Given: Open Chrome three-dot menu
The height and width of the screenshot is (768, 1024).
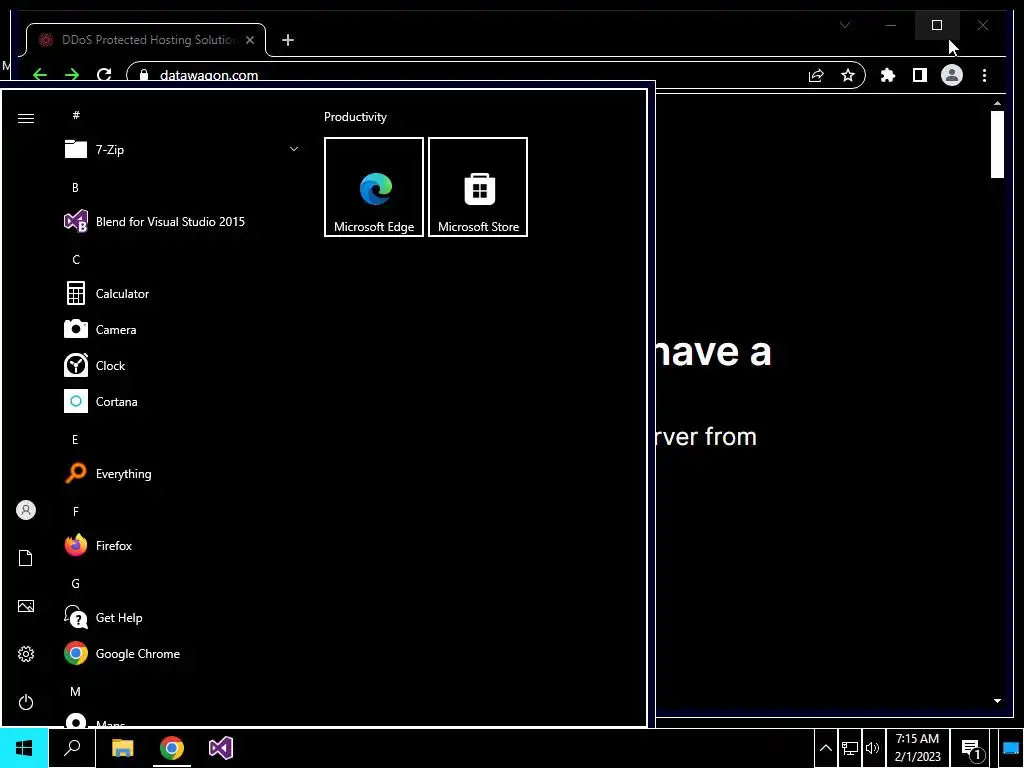Looking at the screenshot, I should pos(984,76).
